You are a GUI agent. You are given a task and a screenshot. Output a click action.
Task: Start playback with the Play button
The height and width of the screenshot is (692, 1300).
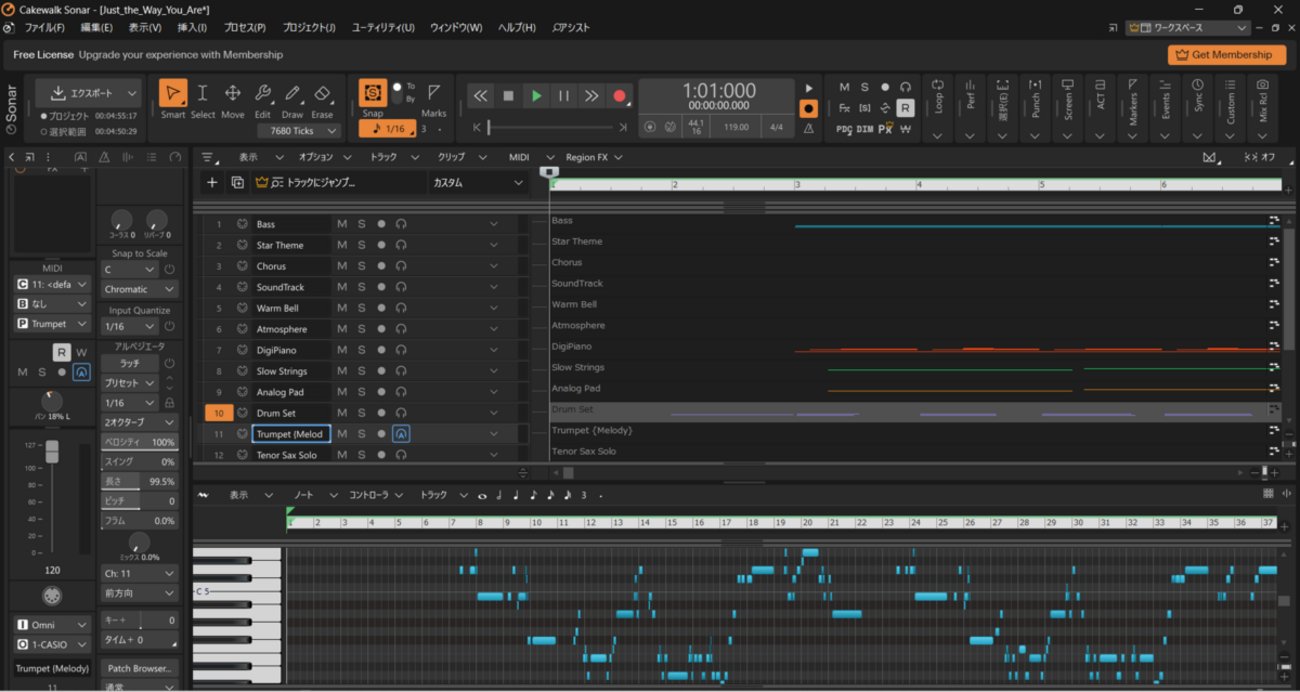(x=536, y=96)
